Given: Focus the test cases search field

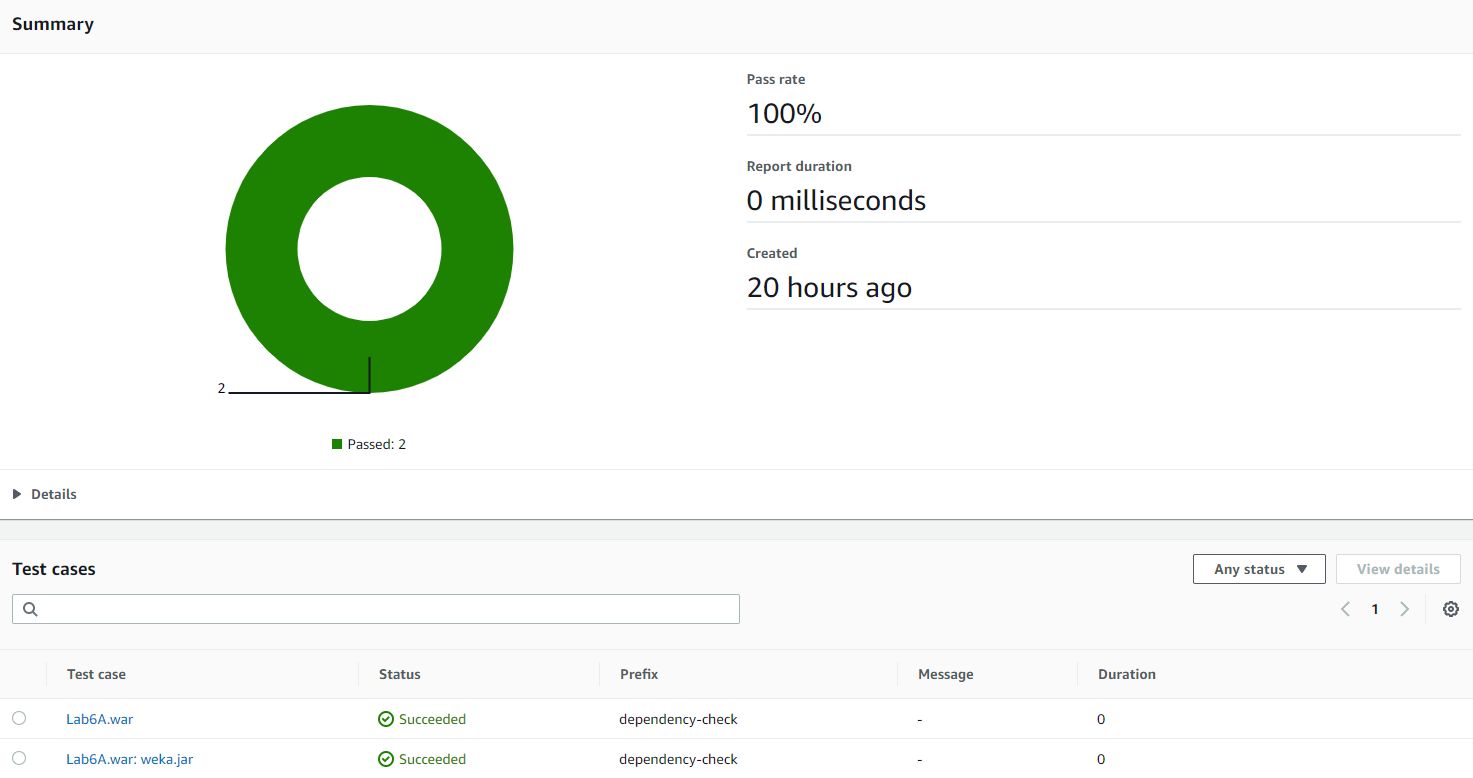Looking at the screenshot, I should [390, 609].
